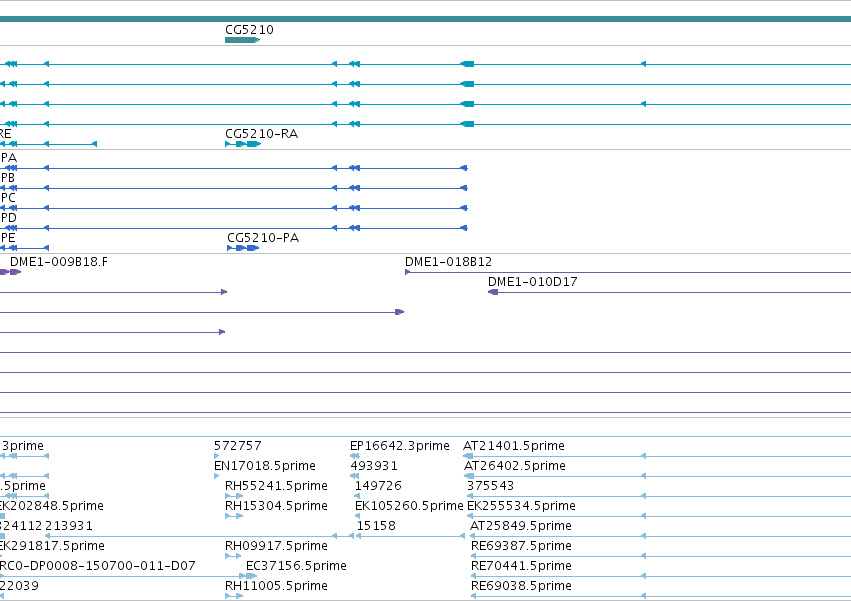Click the CG5210-PA protein label
This screenshot has width=851, height=601.
263,238
